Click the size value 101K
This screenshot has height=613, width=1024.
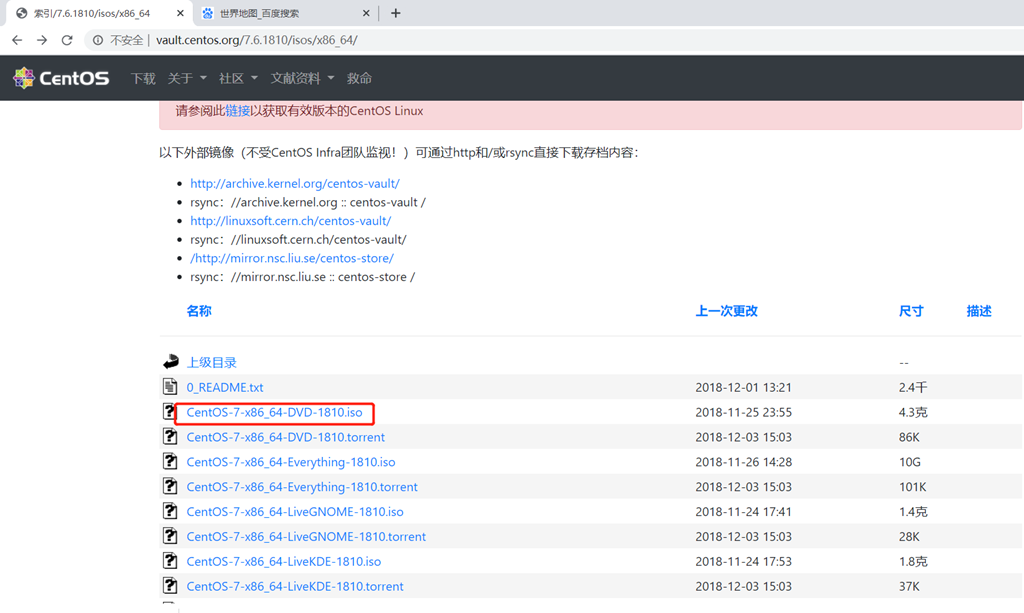pos(912,486)
